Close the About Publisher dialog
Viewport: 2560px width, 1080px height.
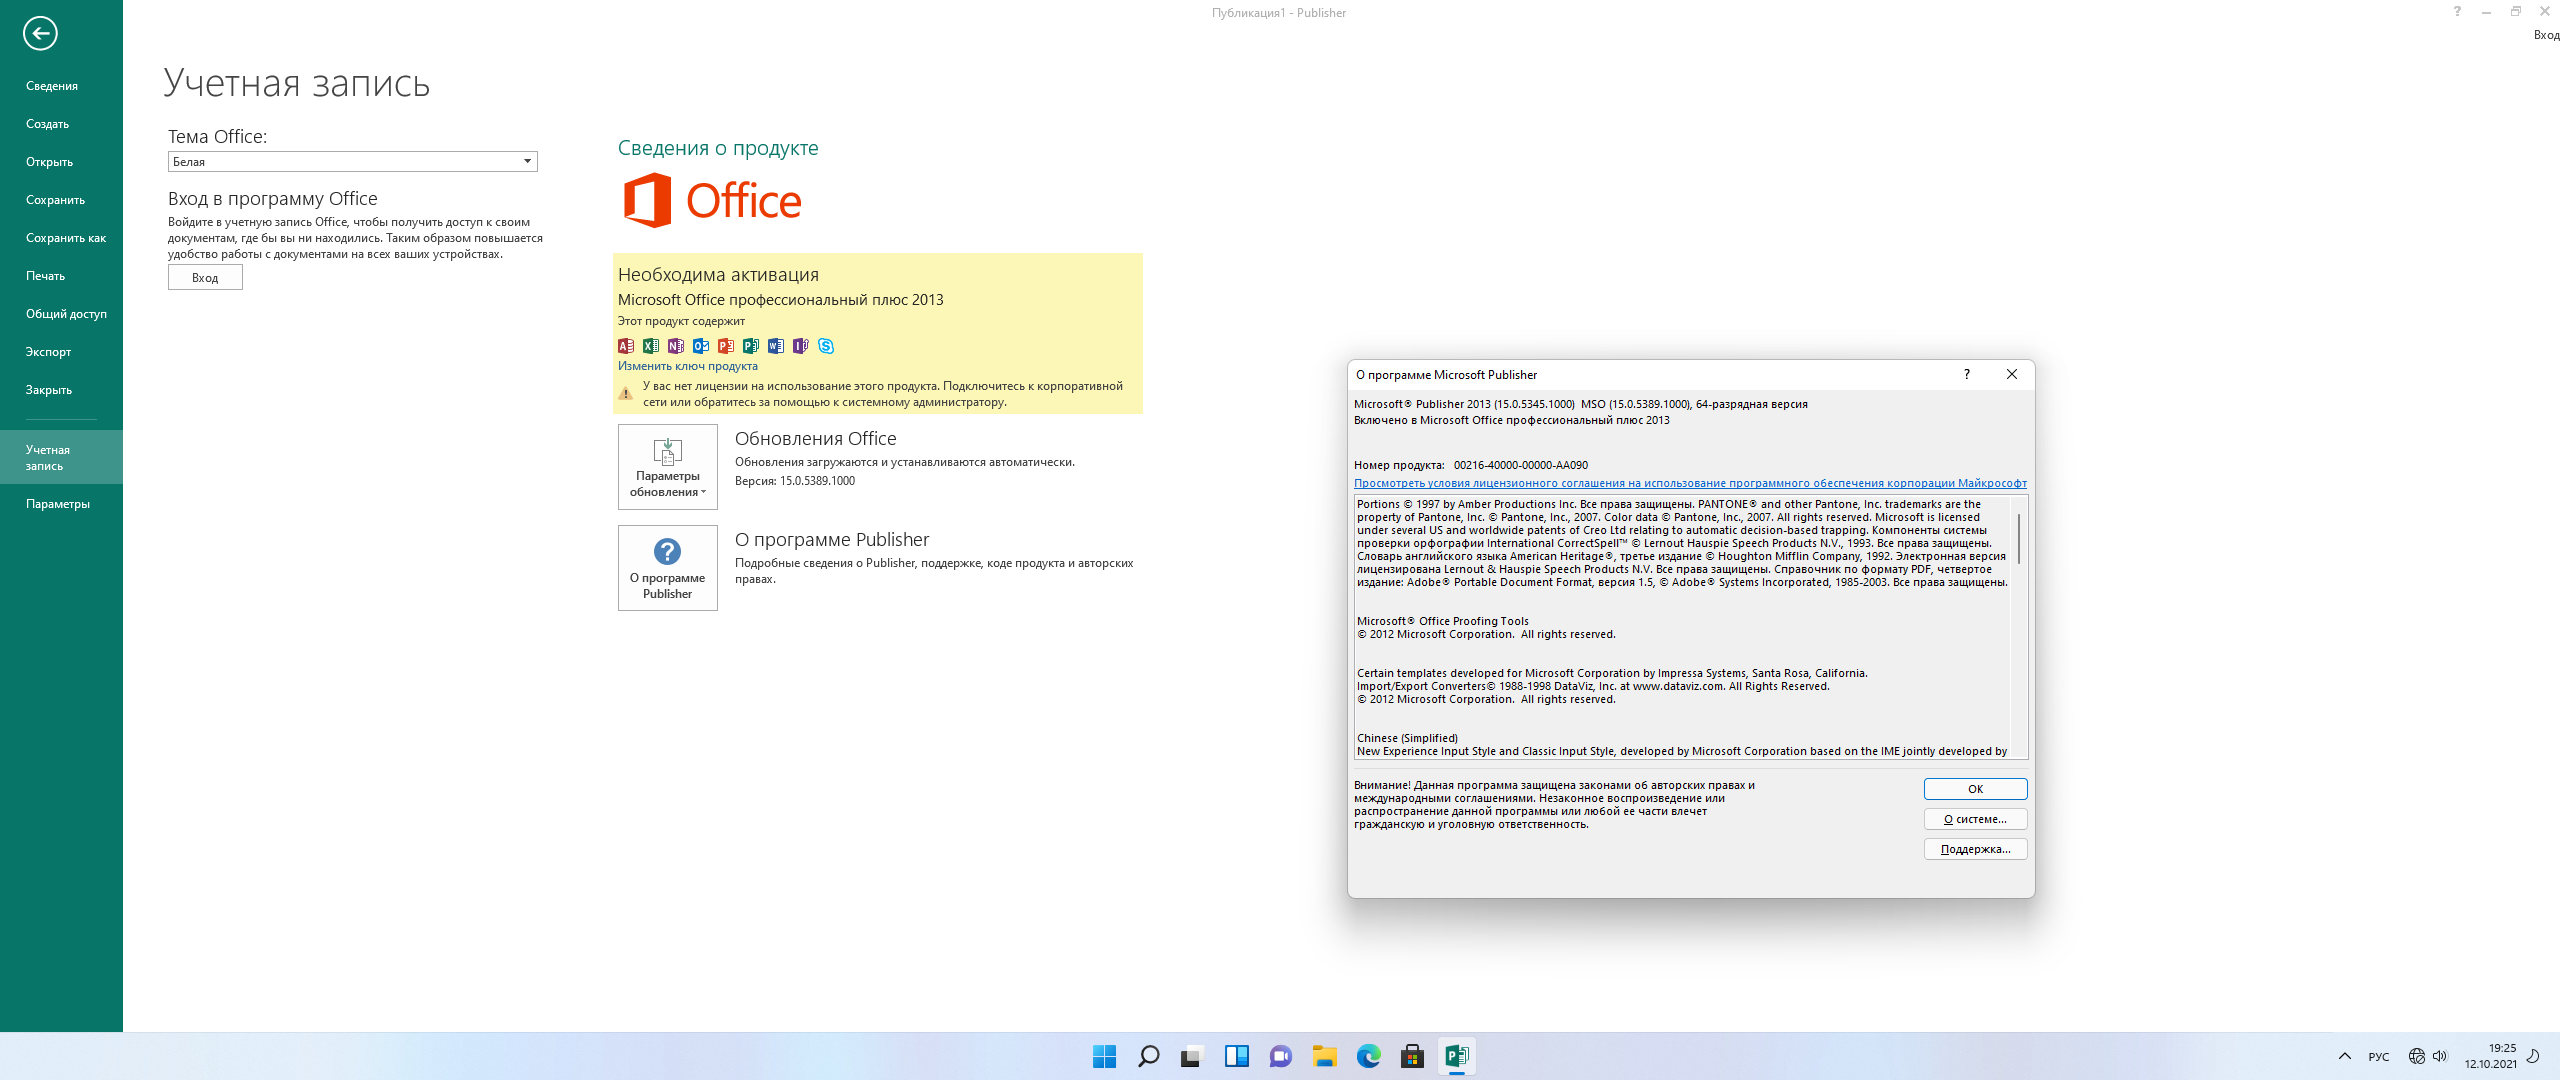(x=2012, y=374)
